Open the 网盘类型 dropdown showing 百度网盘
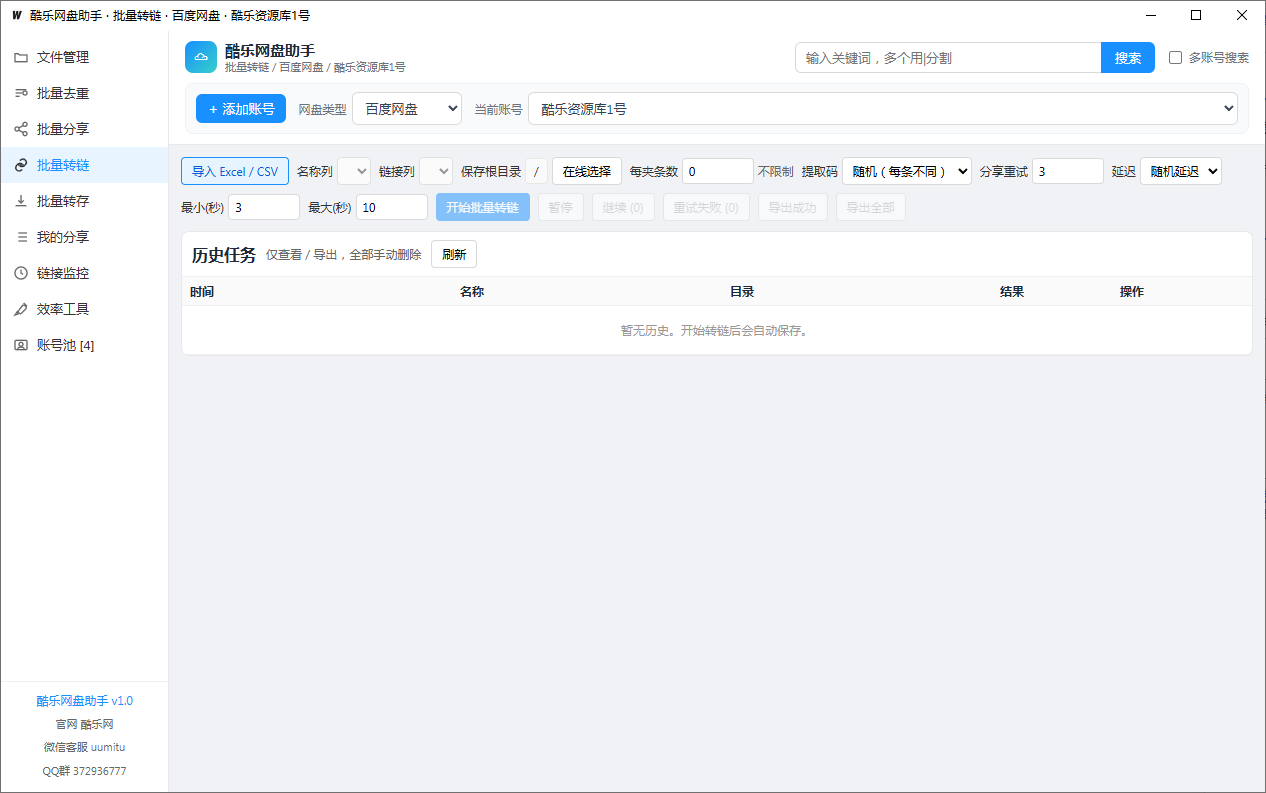1266x793 pixels. click(407, 109)
